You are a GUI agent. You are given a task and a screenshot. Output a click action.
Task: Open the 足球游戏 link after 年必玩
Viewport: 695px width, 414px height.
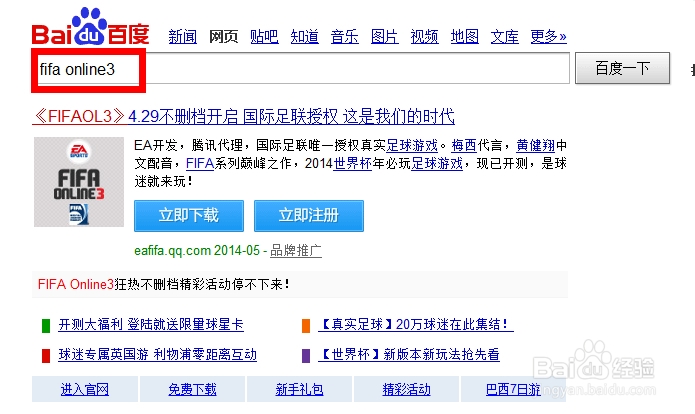(437, 164)
